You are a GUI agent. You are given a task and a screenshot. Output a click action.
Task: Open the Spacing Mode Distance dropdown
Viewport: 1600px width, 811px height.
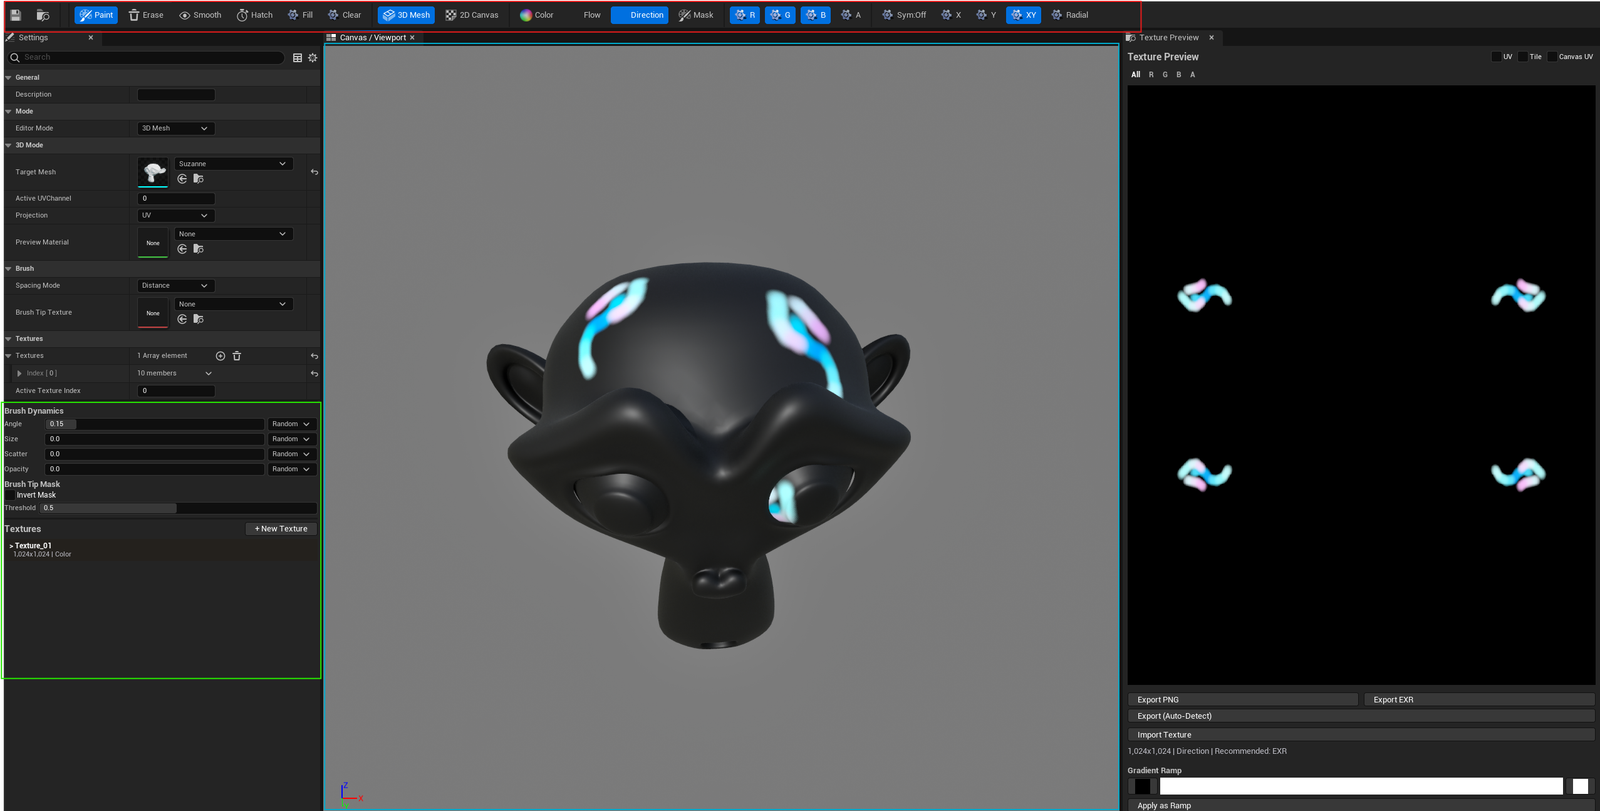click(x=175, y=285)
